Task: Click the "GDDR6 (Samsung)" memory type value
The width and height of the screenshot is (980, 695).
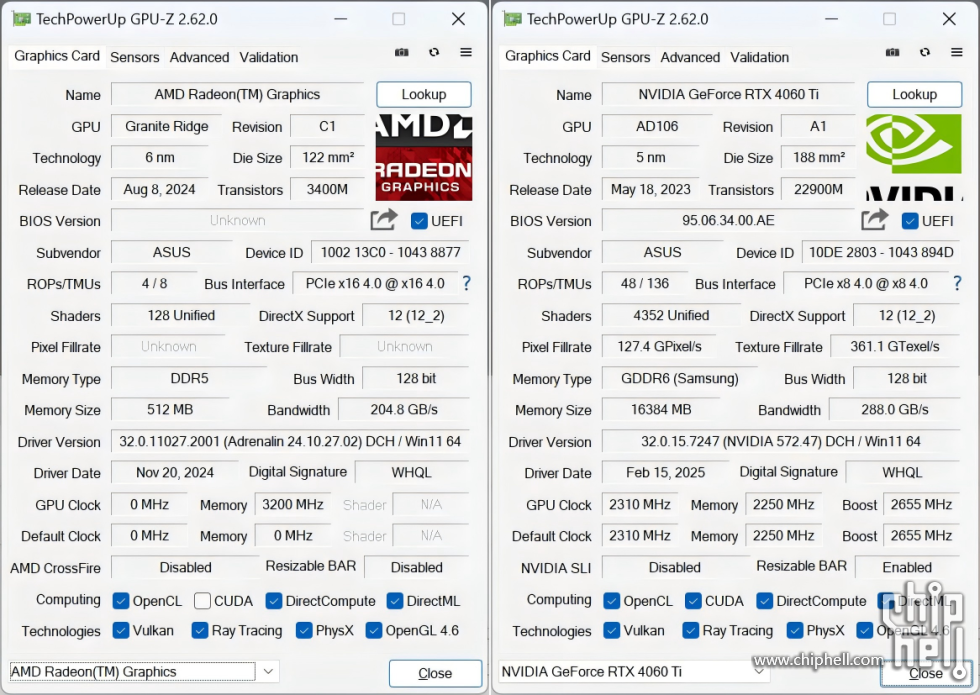Action: [x=680, y=379]
